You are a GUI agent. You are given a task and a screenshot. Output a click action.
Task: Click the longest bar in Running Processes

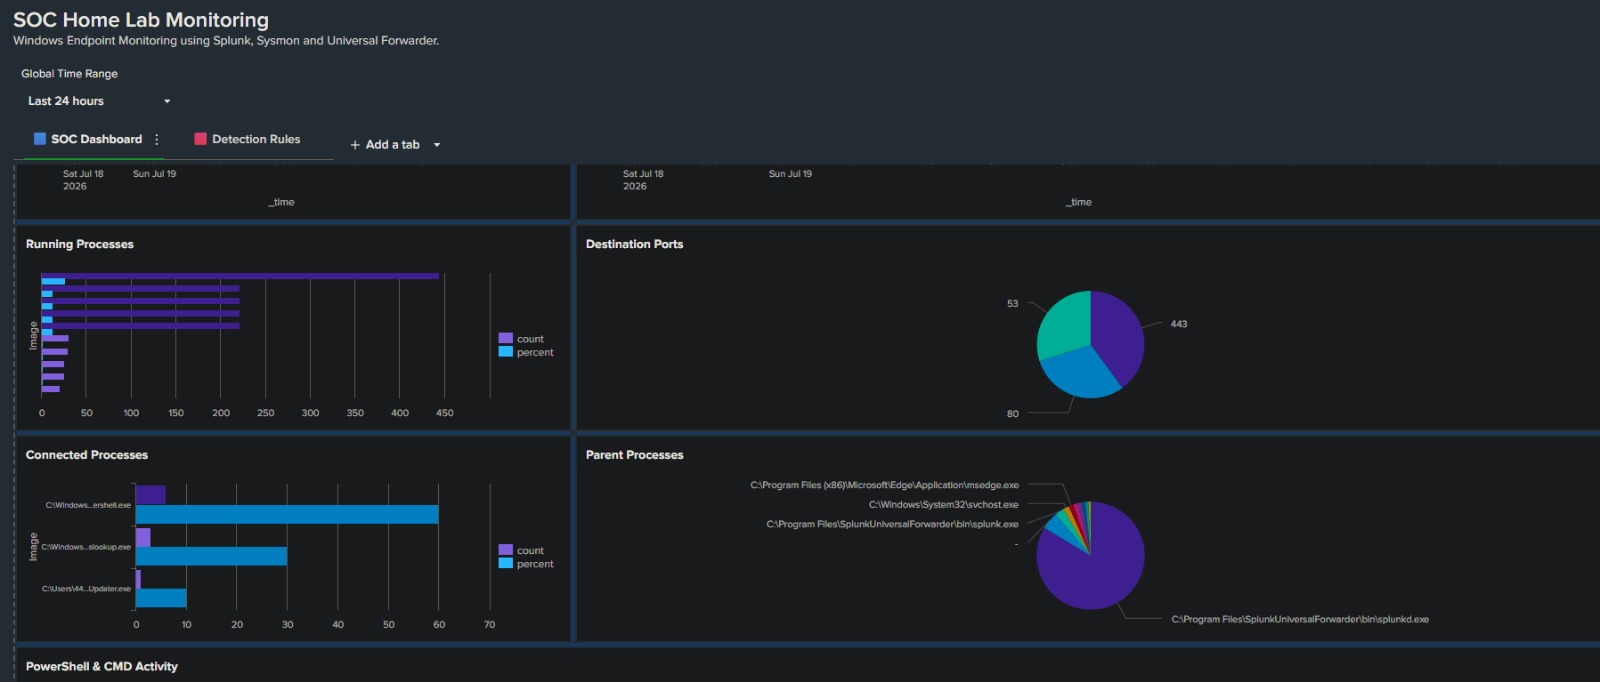point(240,276)
